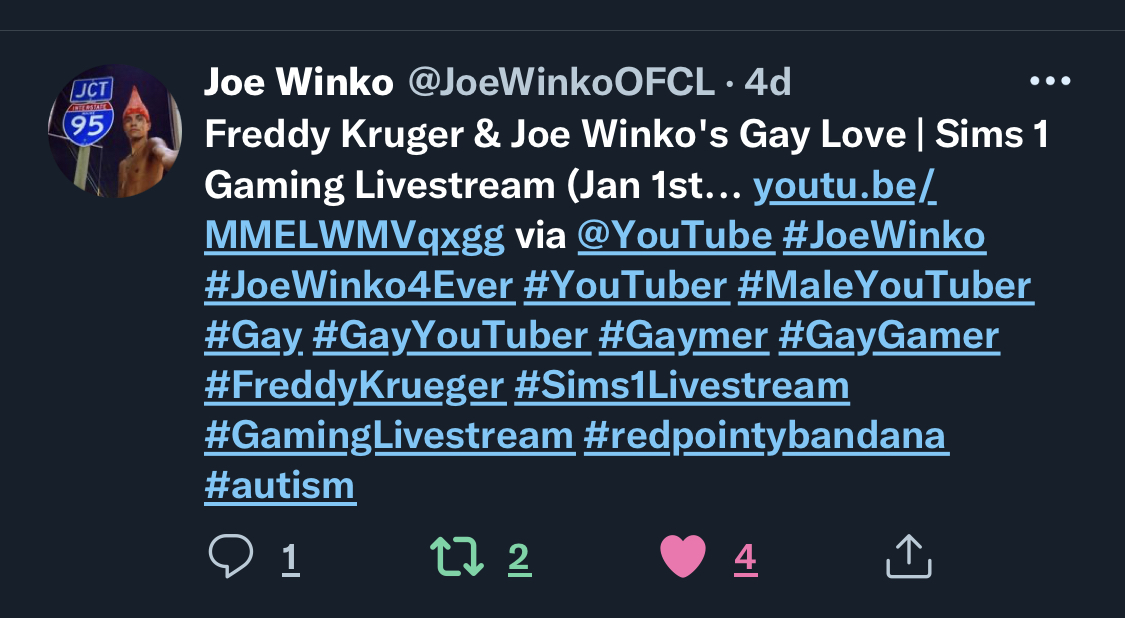Open the 4d timestamp link
1125x618 pixels.
pyautogui.click(x=768, y=82)
